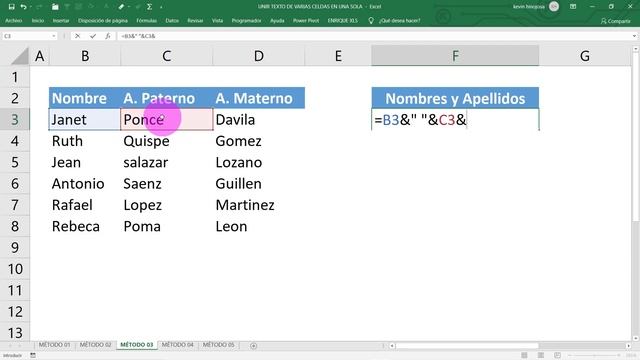Customize the Quick Access Toolbar dropdown

161,7
